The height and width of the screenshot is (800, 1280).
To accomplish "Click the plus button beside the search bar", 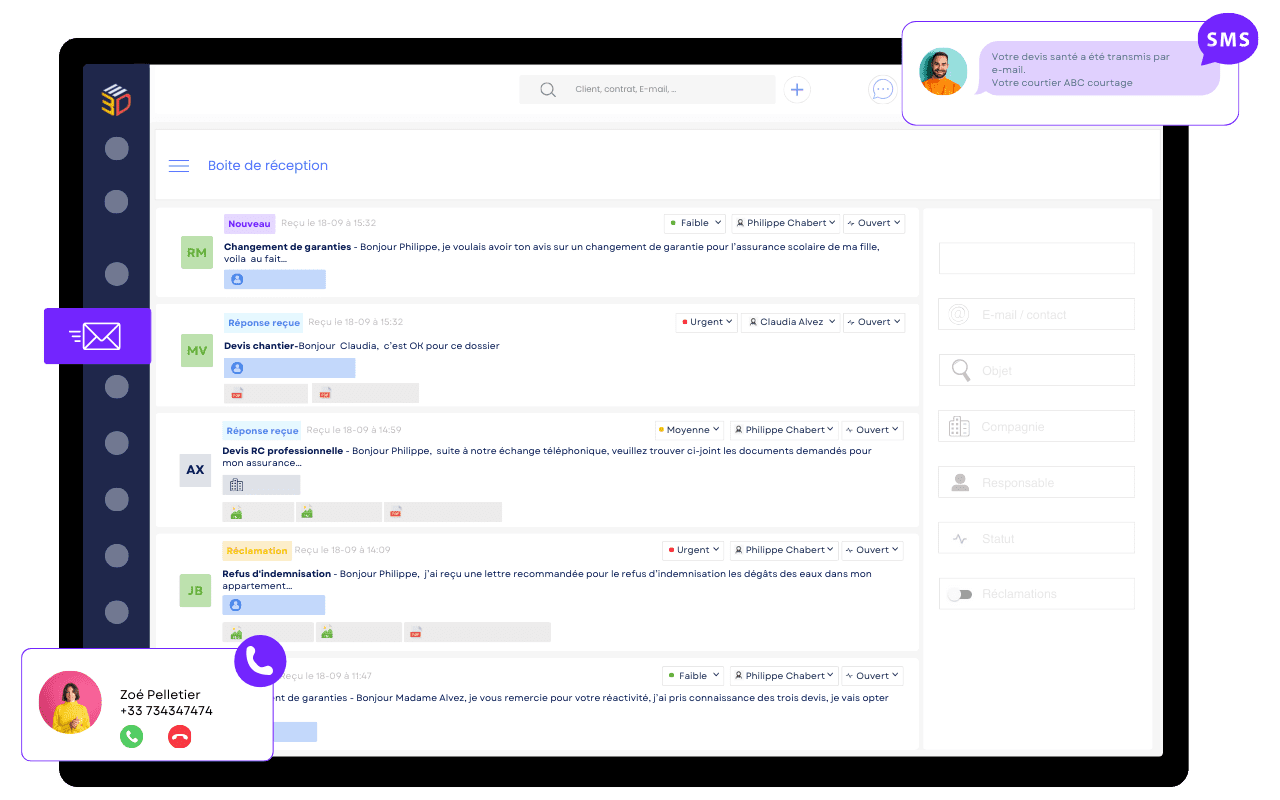I will (797, 89).
